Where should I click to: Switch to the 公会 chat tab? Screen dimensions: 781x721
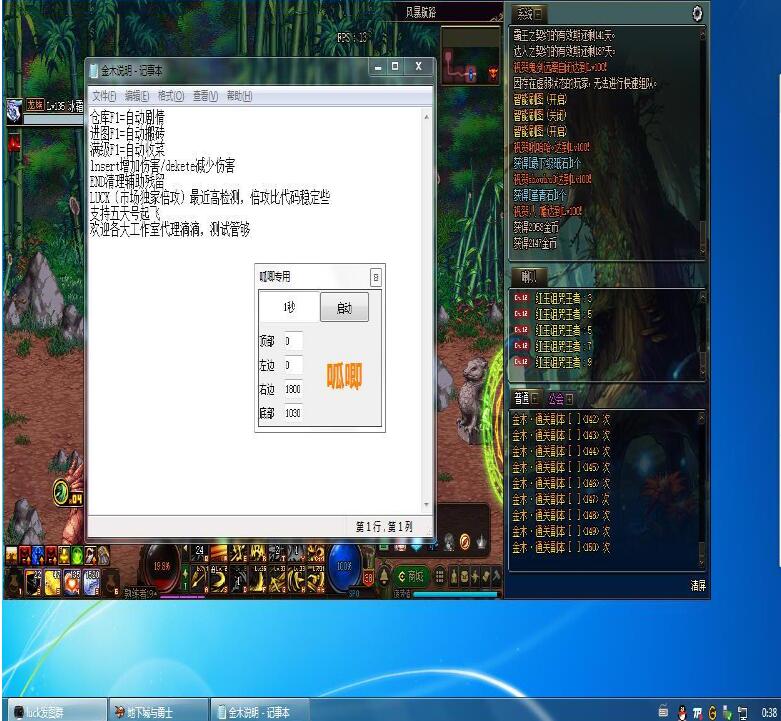pyautogui.click(x=560, y=398)
